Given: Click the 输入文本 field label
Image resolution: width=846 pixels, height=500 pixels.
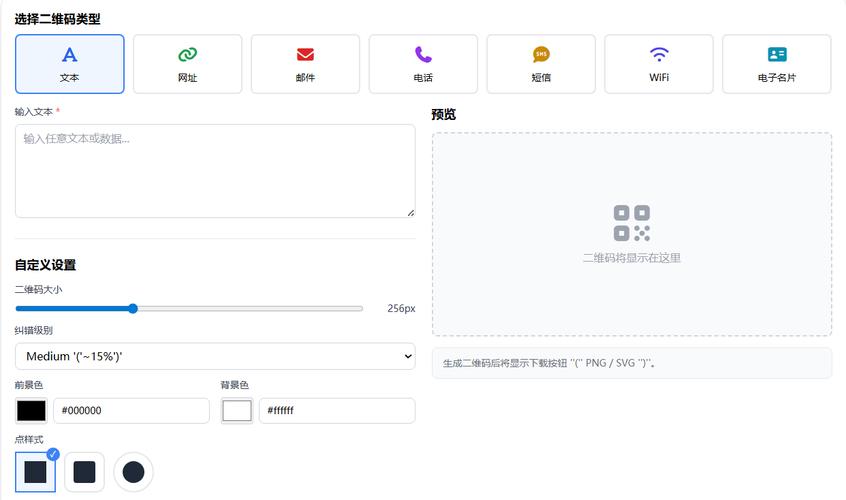Looking at the screenshot, I should [x=34, y=112].
